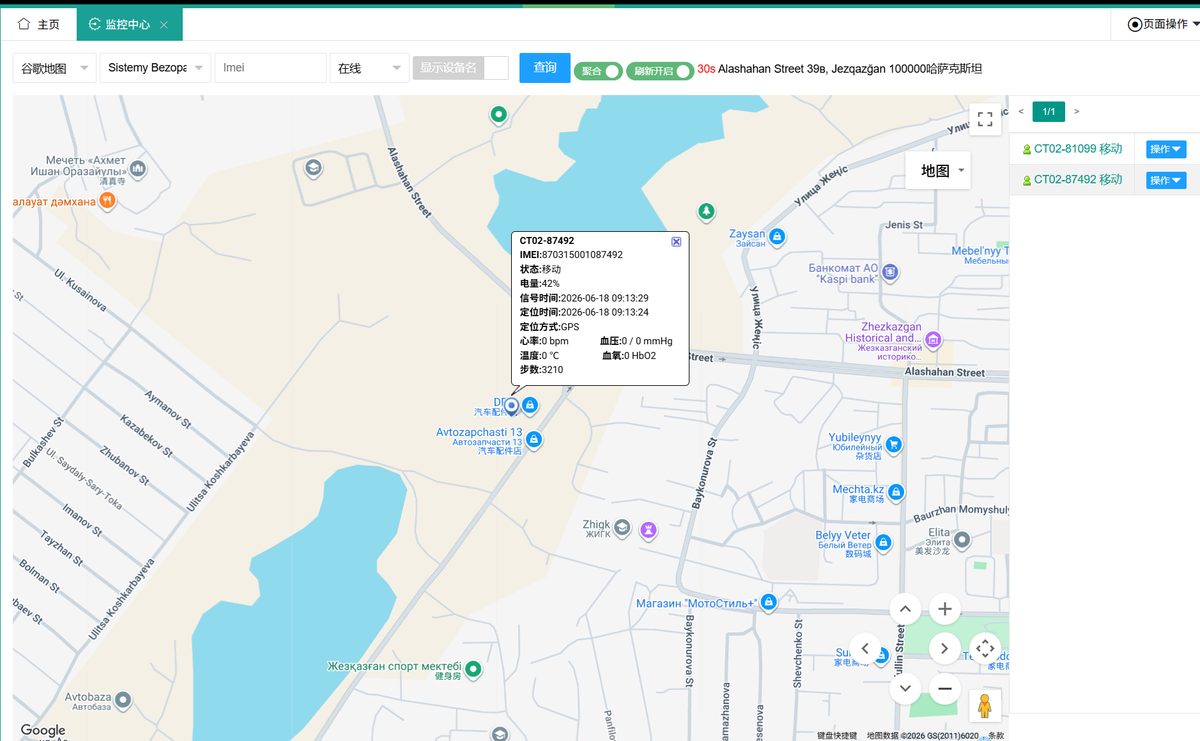
Task: Click the Mechta.kz shop marker
Action: (896, 492)
